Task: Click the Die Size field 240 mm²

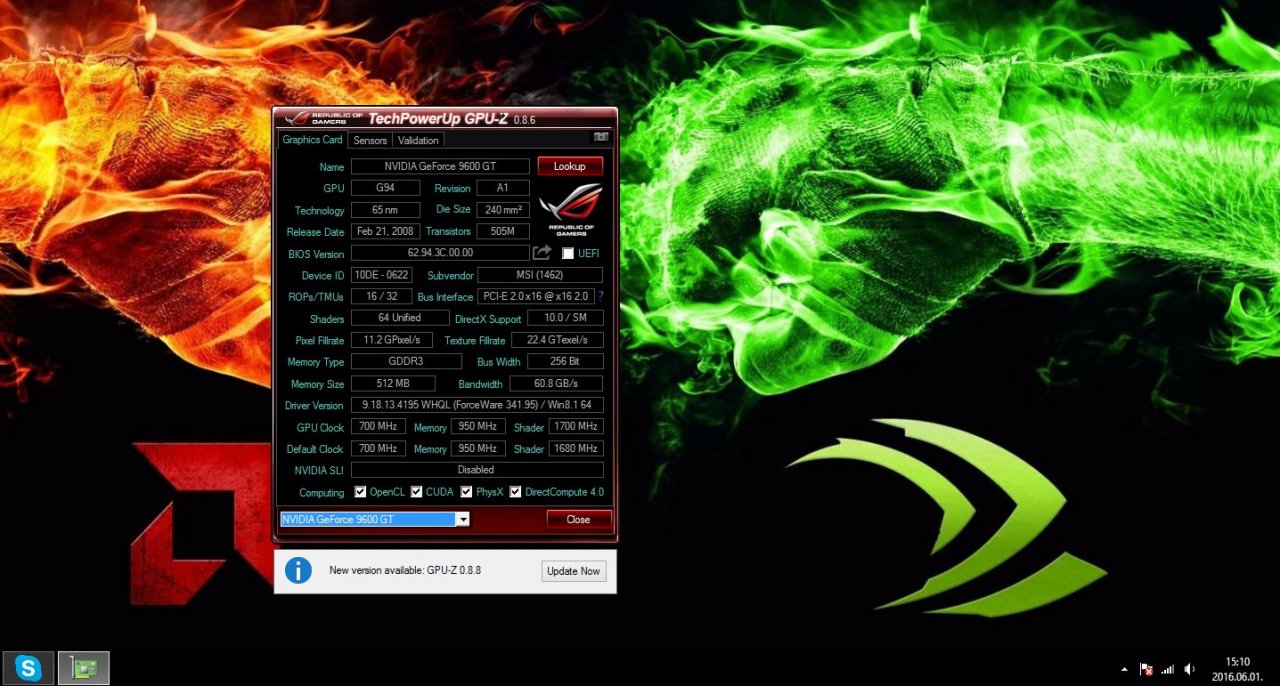Action: pyautogui.click(x=503, y=210)
